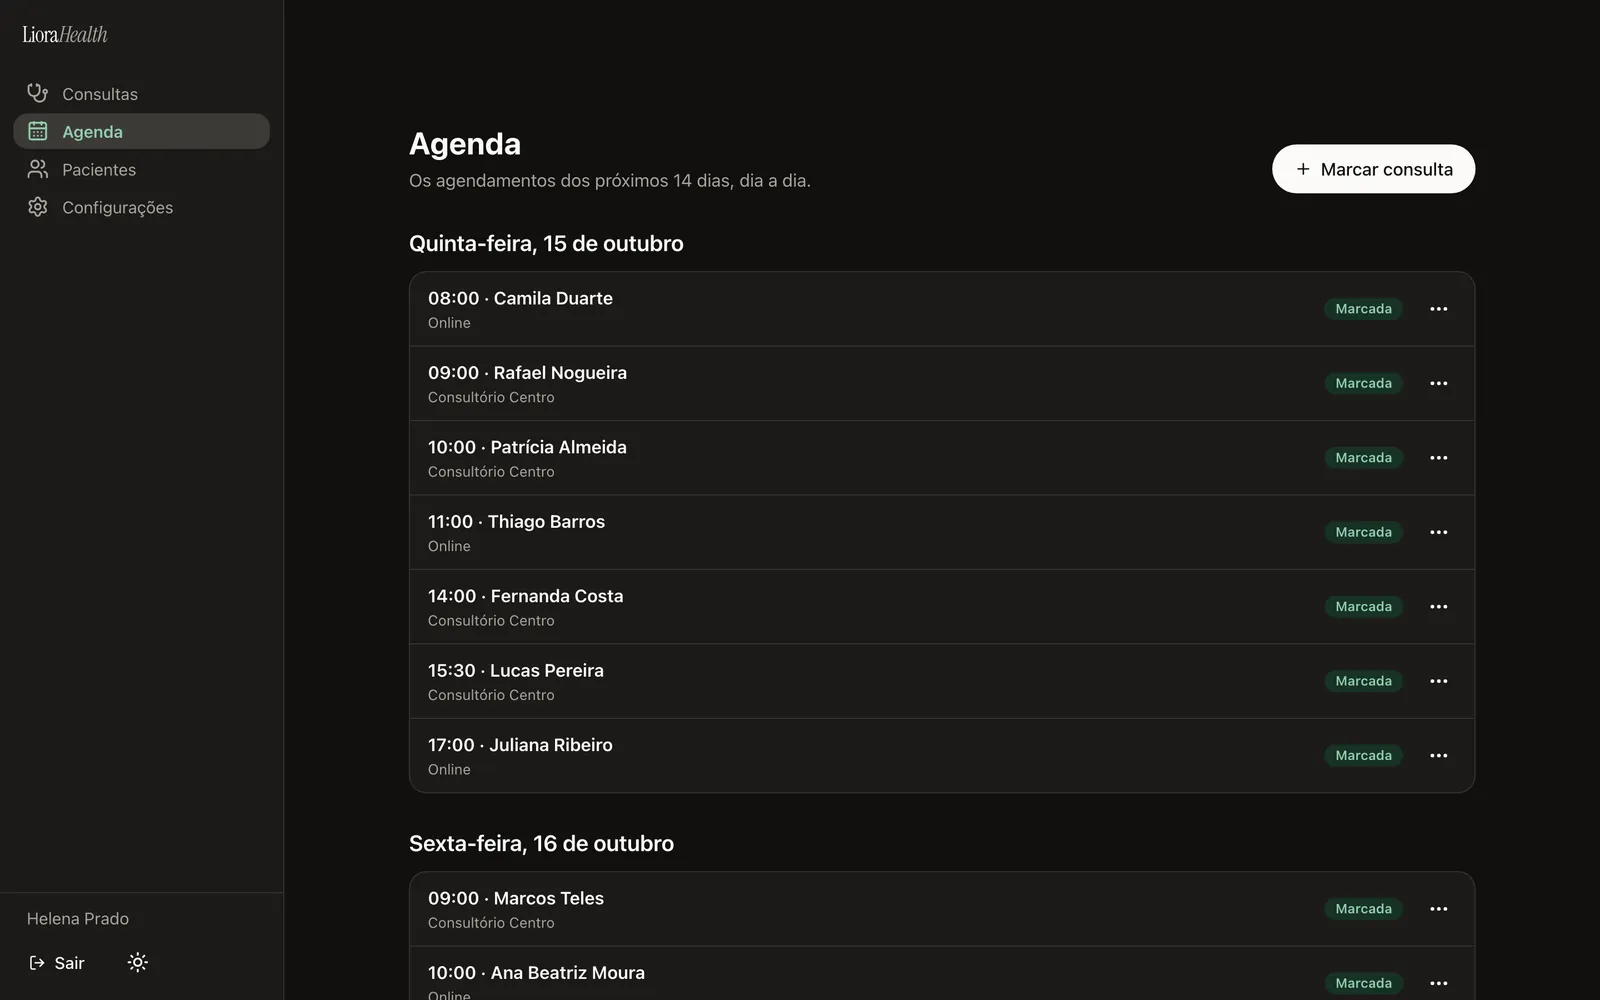The height and width of the screenshot is (1000, 1600).
Task: Click the stethoscope Consultas icon
Action: (x=38, y=93)
